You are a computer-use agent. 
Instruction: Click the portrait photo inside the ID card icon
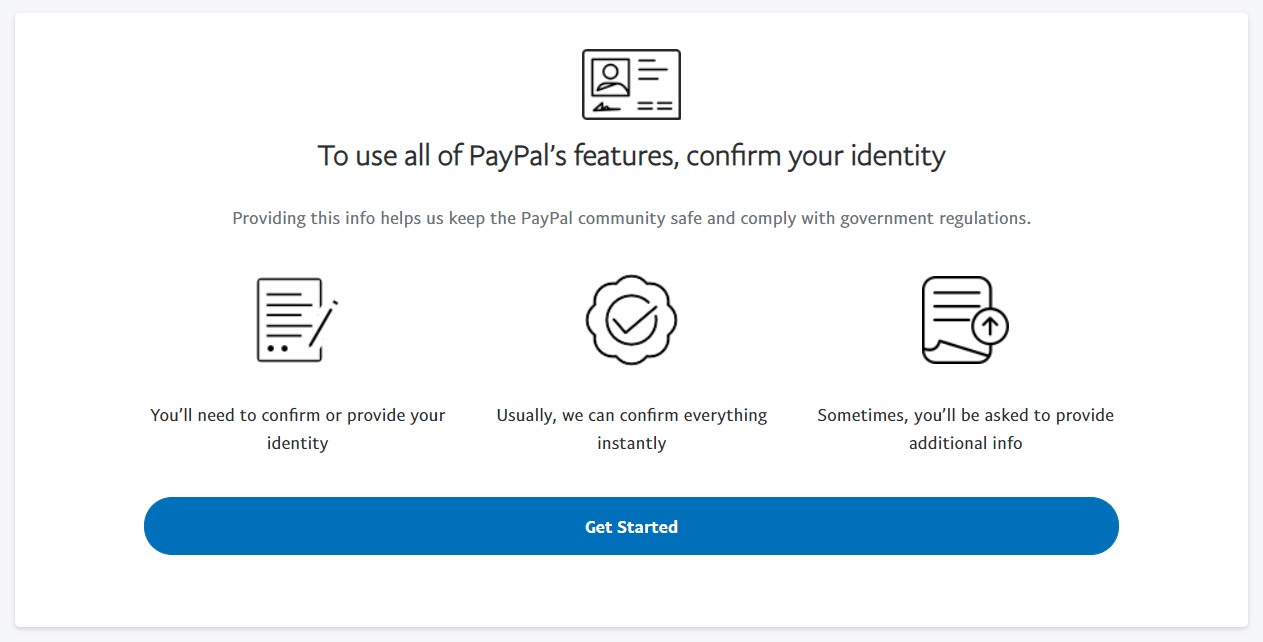point(610,77)
